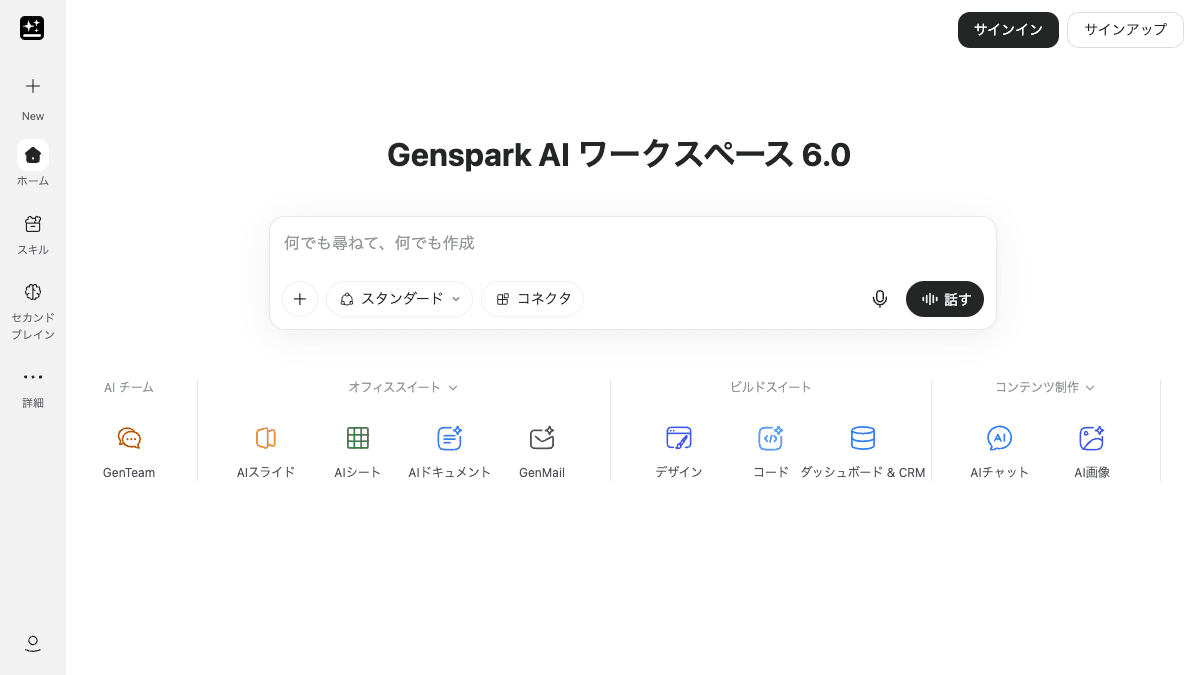Focus the 何でも尋ねて prompt input field

632,243
